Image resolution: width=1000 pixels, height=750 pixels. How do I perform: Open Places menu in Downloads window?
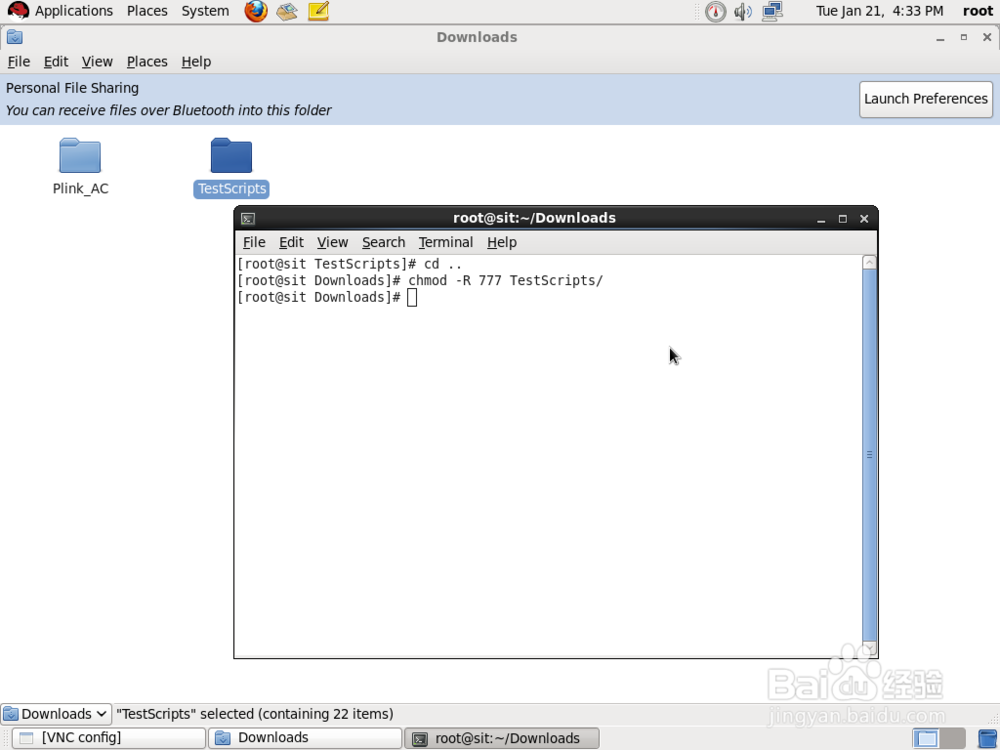point(147,62)
